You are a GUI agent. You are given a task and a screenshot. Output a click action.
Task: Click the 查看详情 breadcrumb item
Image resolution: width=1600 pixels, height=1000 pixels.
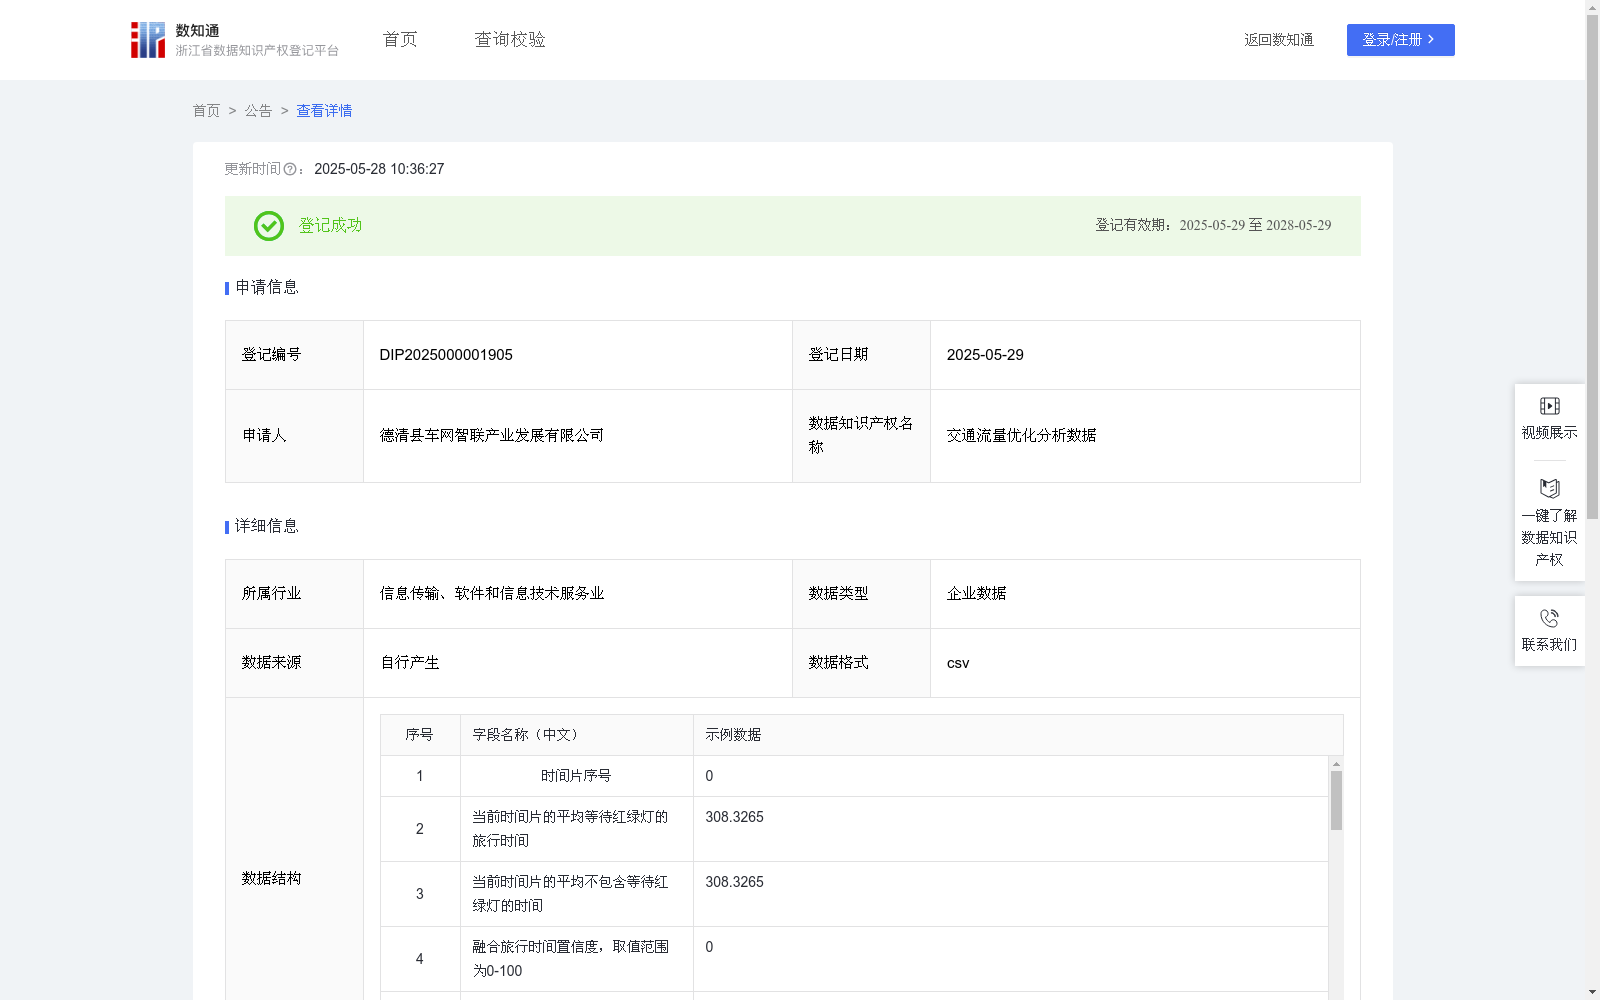(324, 111)
